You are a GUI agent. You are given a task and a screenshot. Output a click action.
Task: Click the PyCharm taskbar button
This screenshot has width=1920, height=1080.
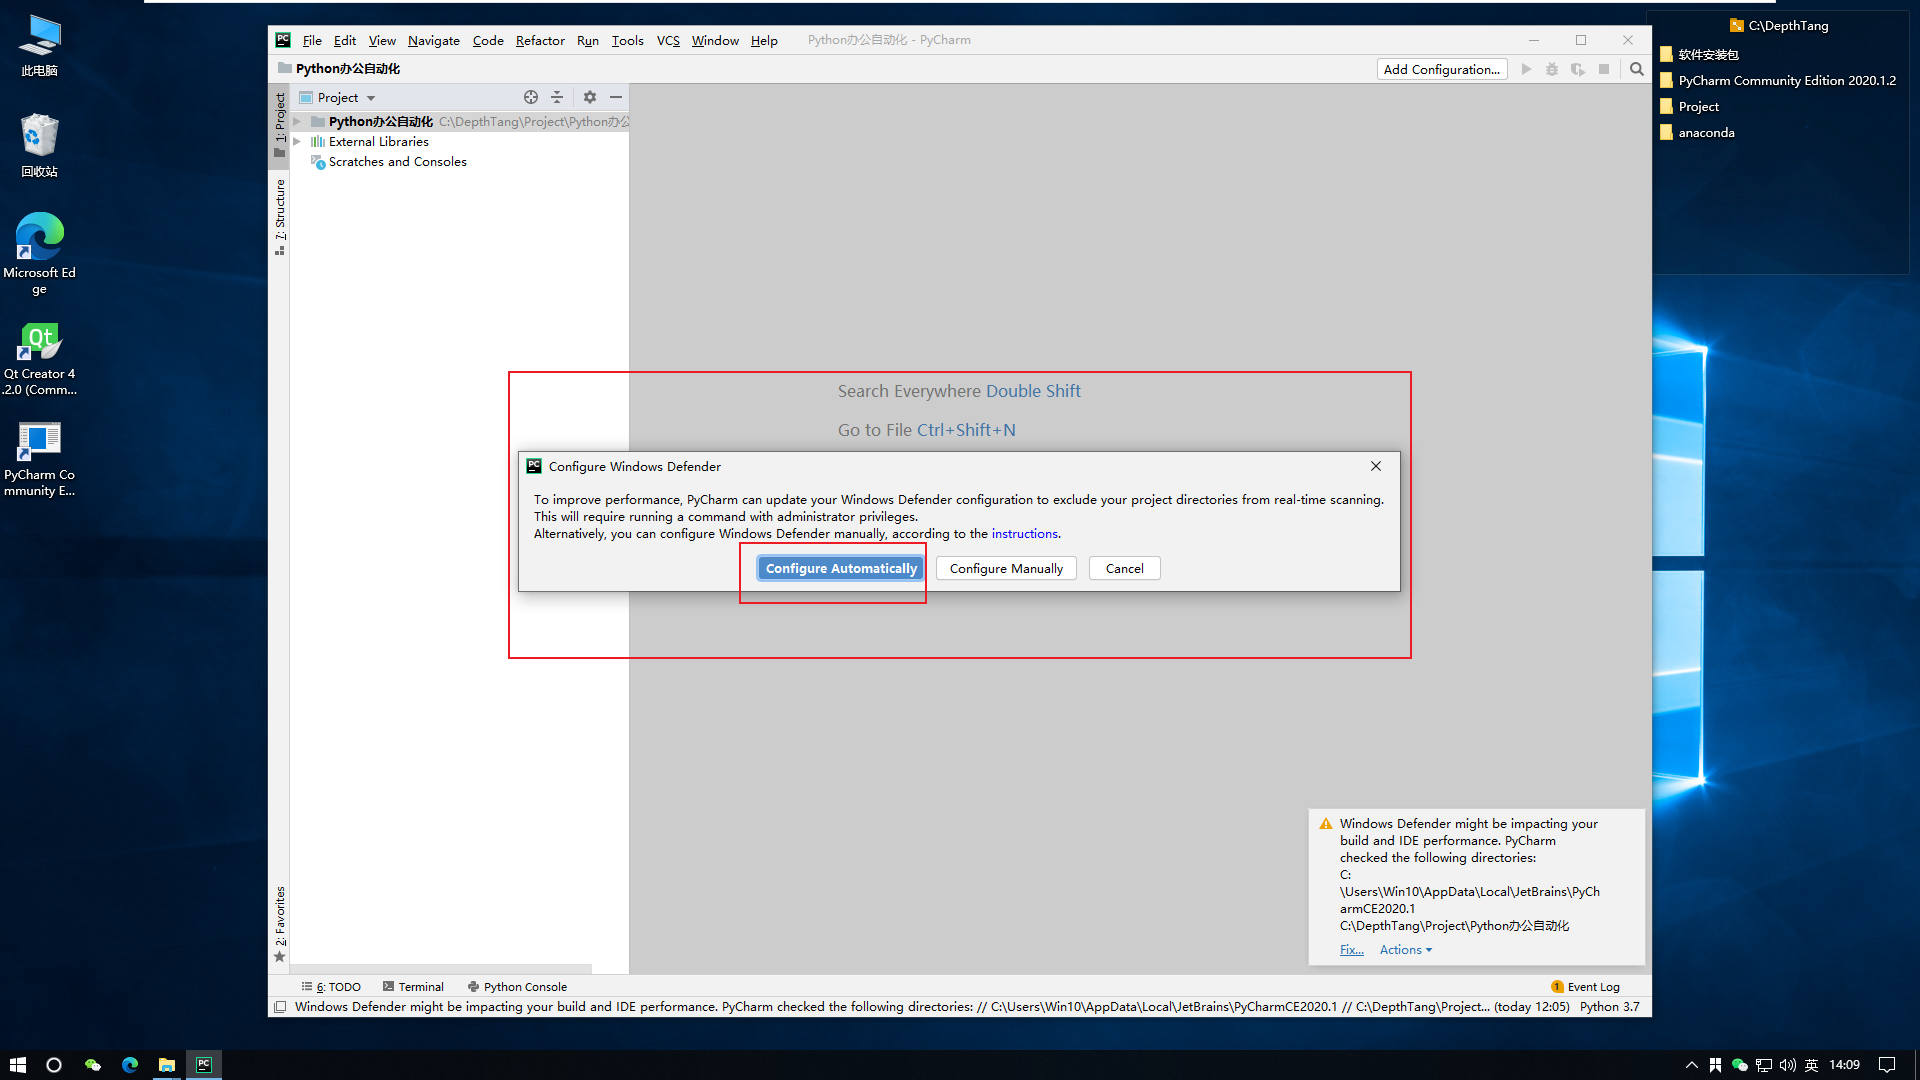[x=204, y=1065]
